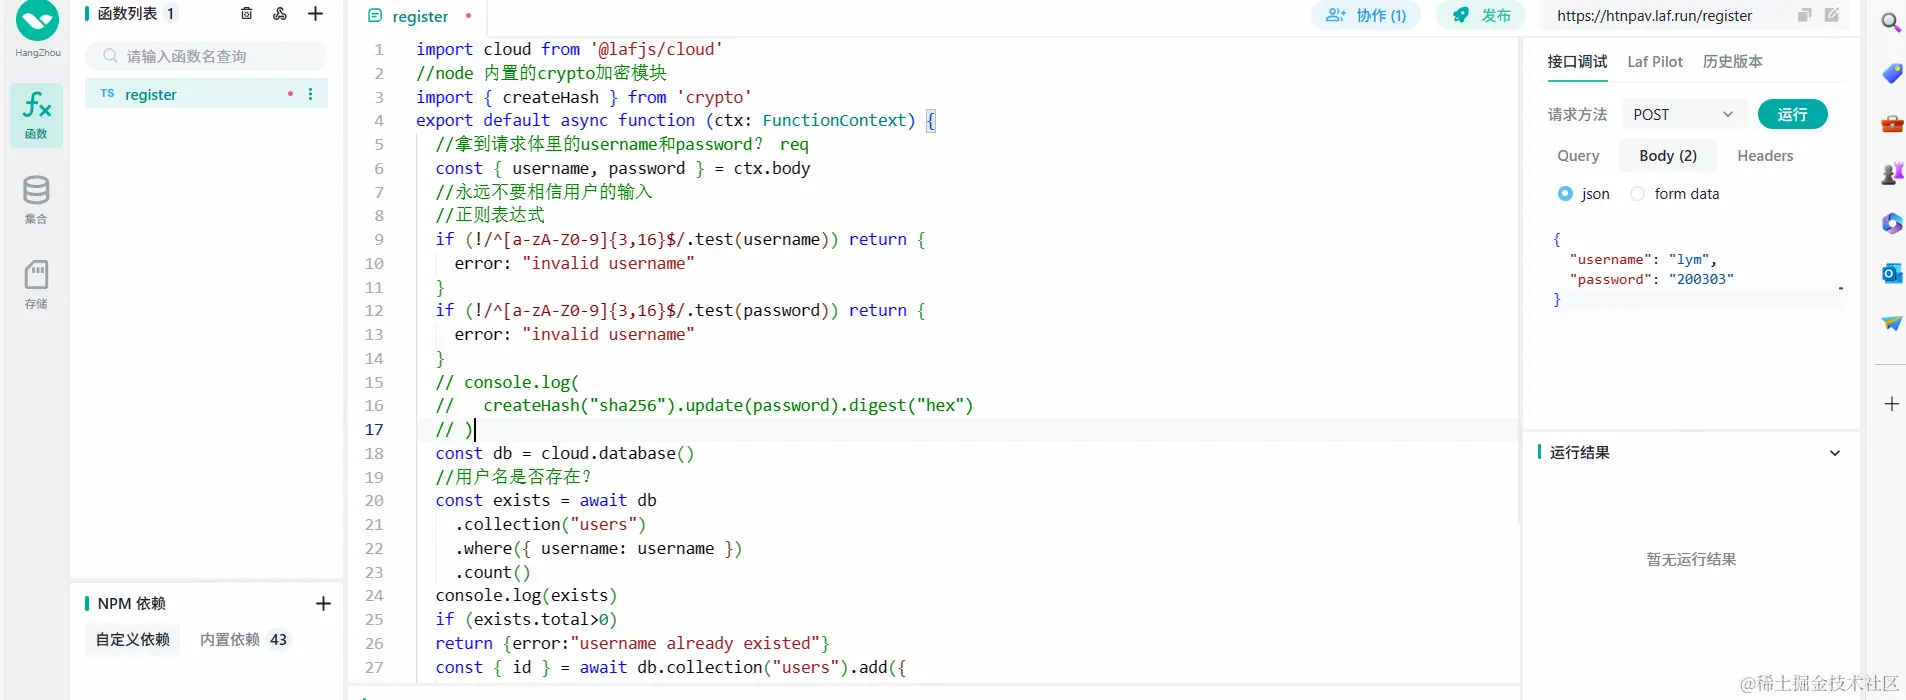Open the browser sidebar search icon
This screenshot has height=700, width=1906.
point(1890,22)
